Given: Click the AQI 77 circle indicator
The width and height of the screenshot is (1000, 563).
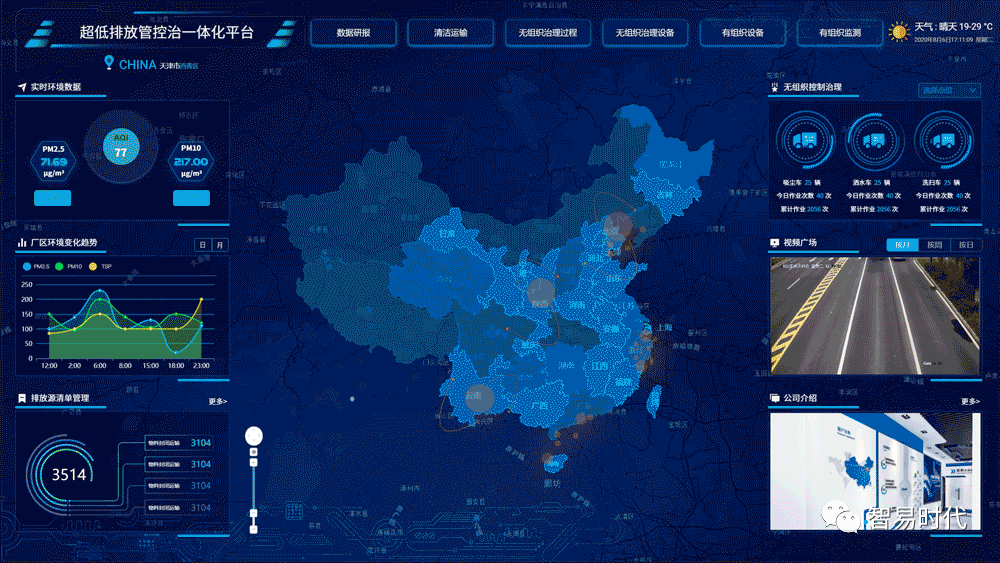Looking at the screenshot, I should (121, 146).
